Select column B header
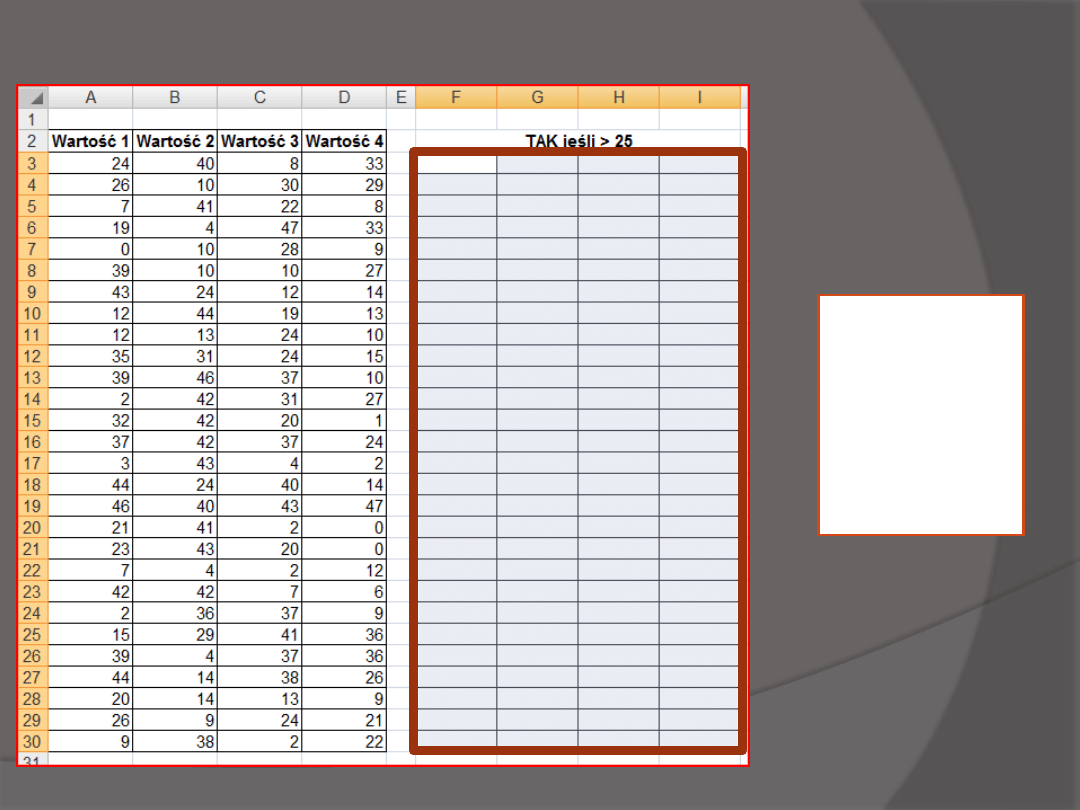This screenshot has height=810, width=1080. [x=175, y=97]
